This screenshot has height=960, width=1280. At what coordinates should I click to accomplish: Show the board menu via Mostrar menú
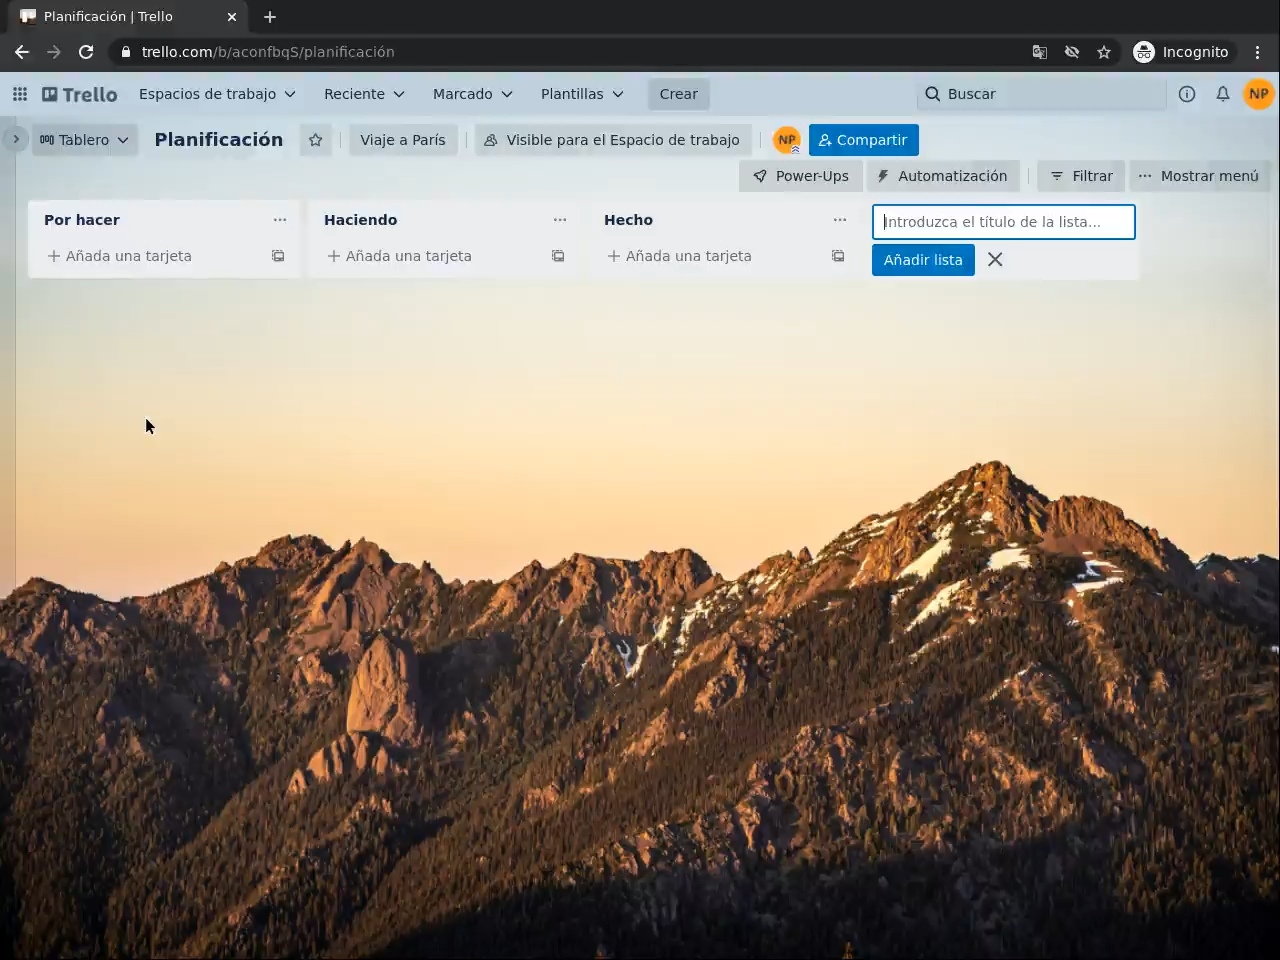[x=1199, y=176]
